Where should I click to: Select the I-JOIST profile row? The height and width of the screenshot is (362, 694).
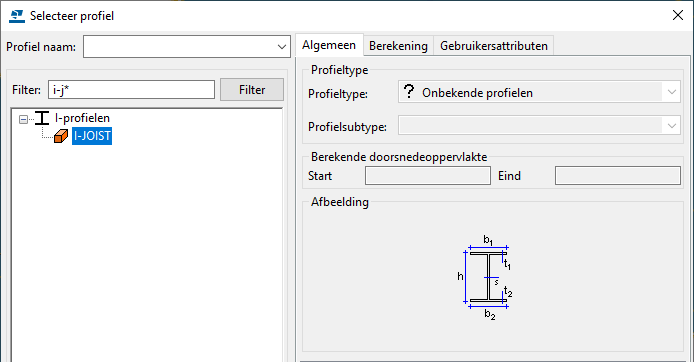click(92, 136)
